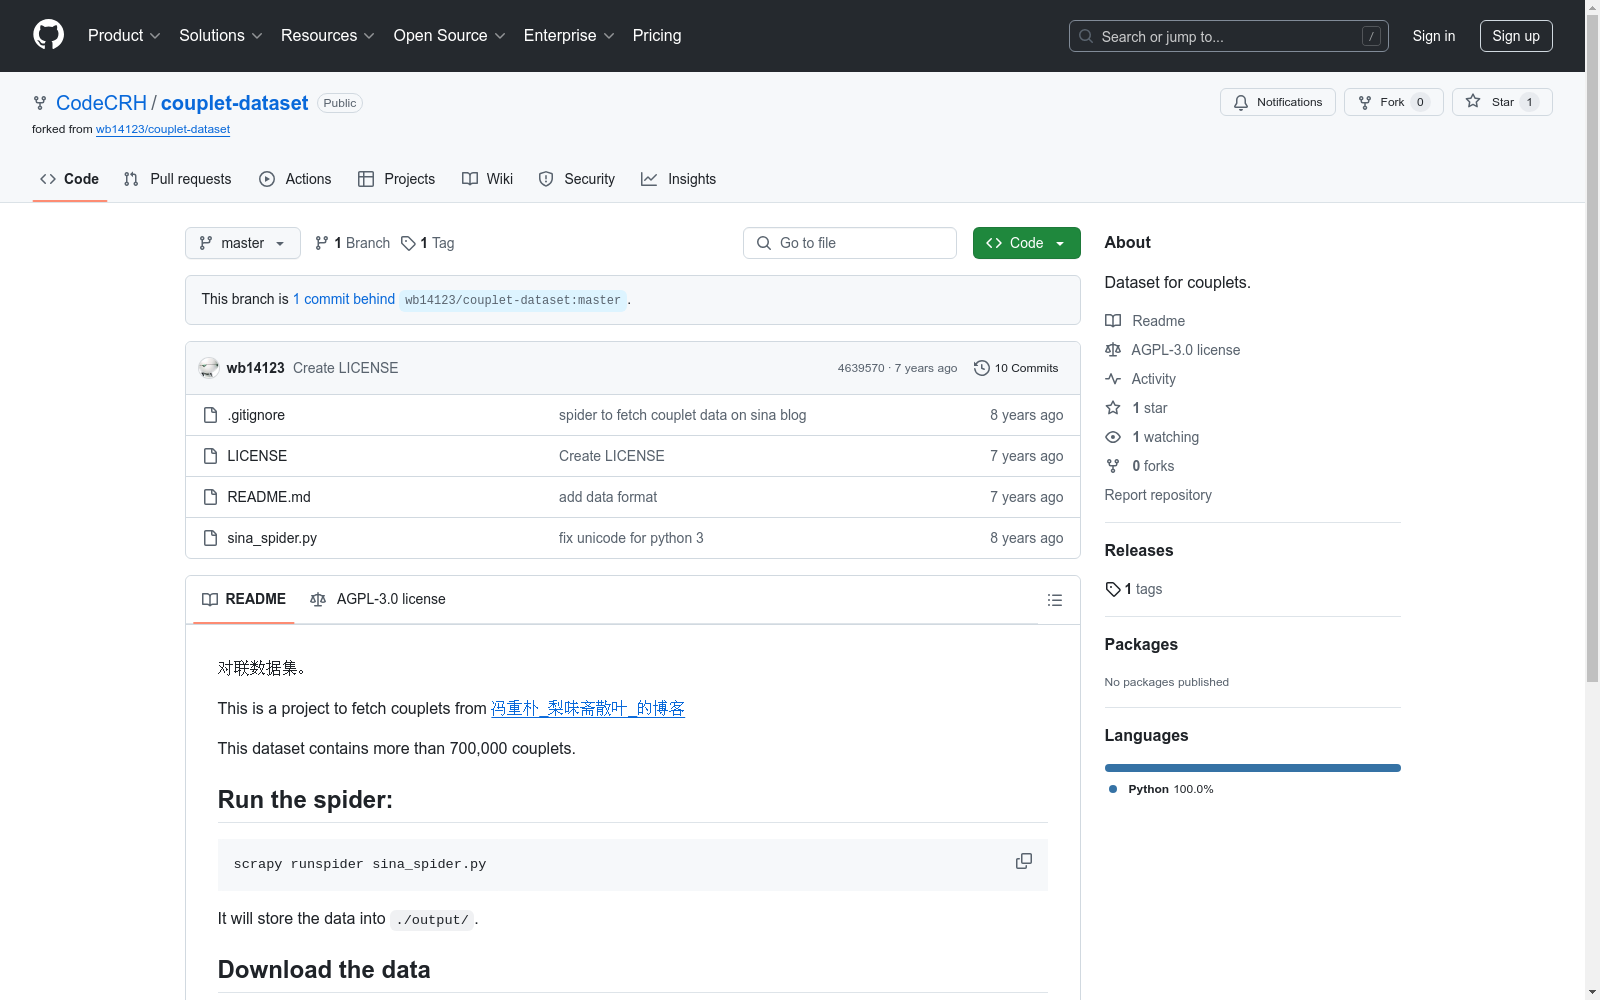Open the Chinese blog link in README

588,708
